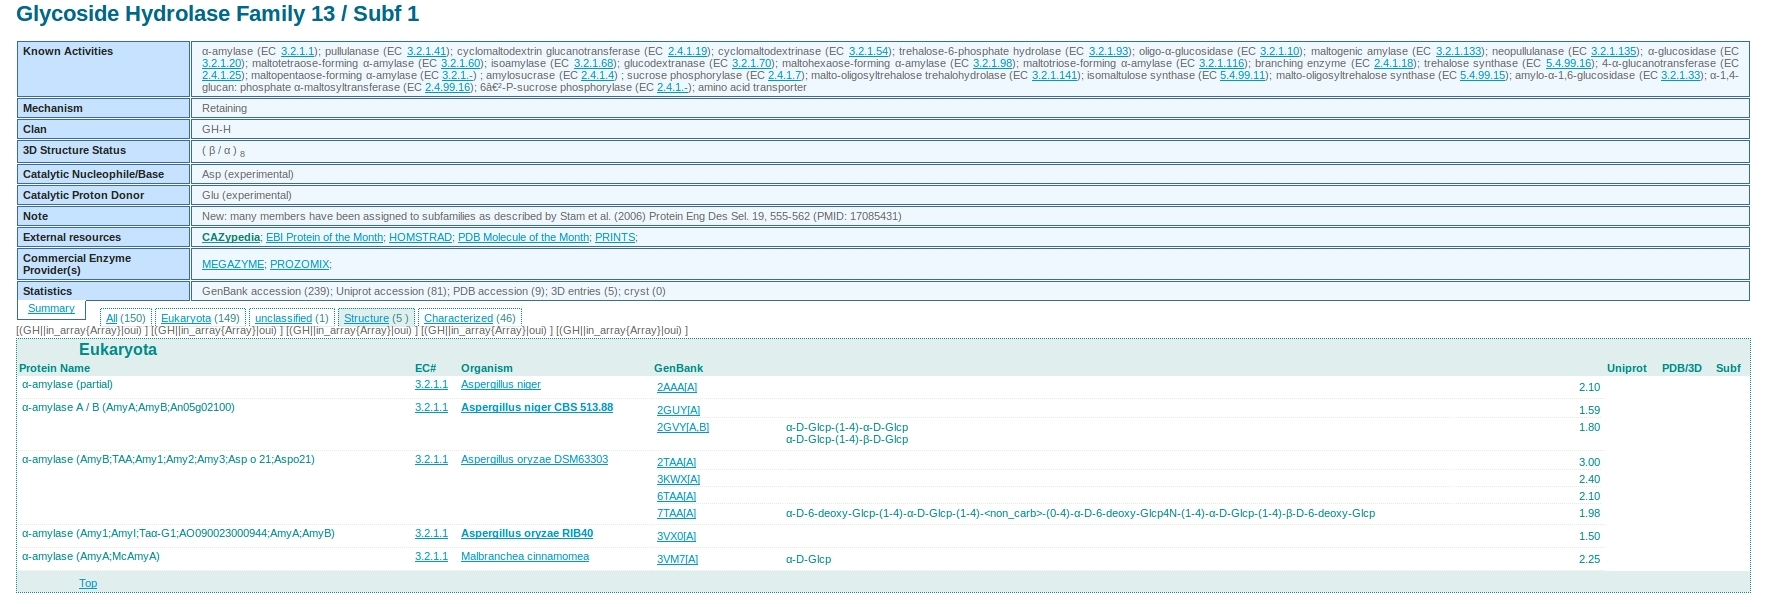Screen dimensions: 1765x607
Task: Open the Summary tab
Action: tap(51, 309)
